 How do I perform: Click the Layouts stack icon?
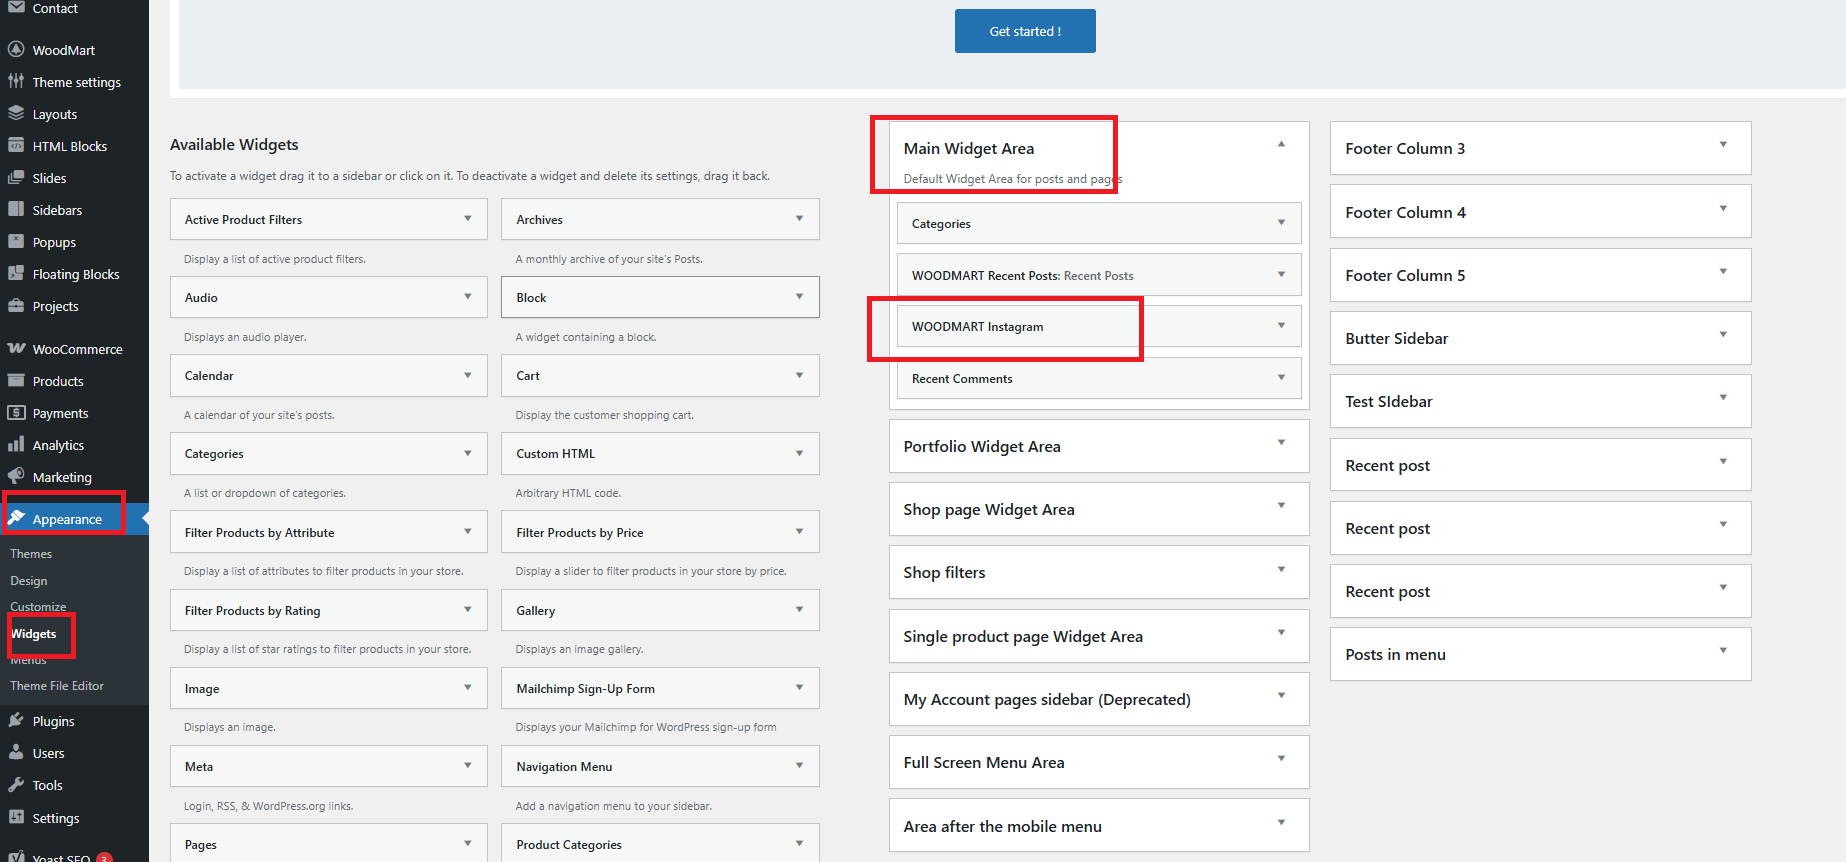(x=16, y=113)
